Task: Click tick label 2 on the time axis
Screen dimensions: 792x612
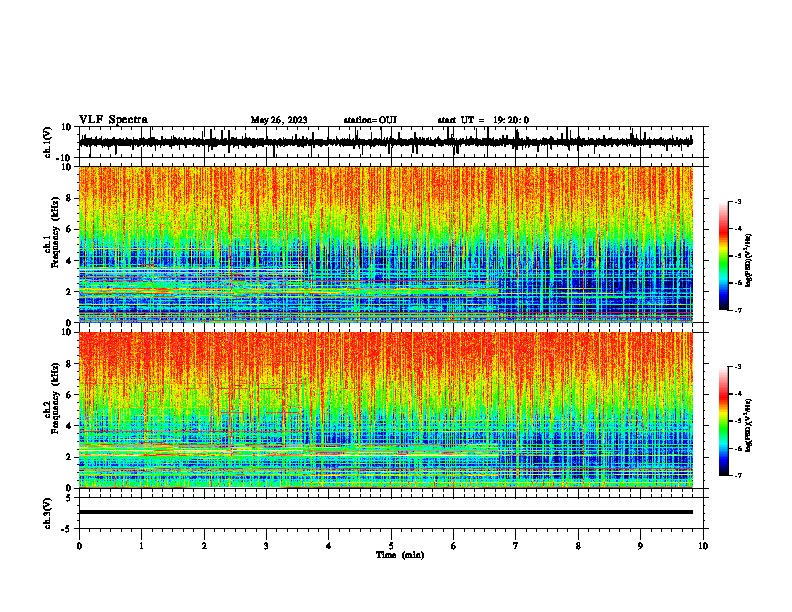Action: point(204,546)
